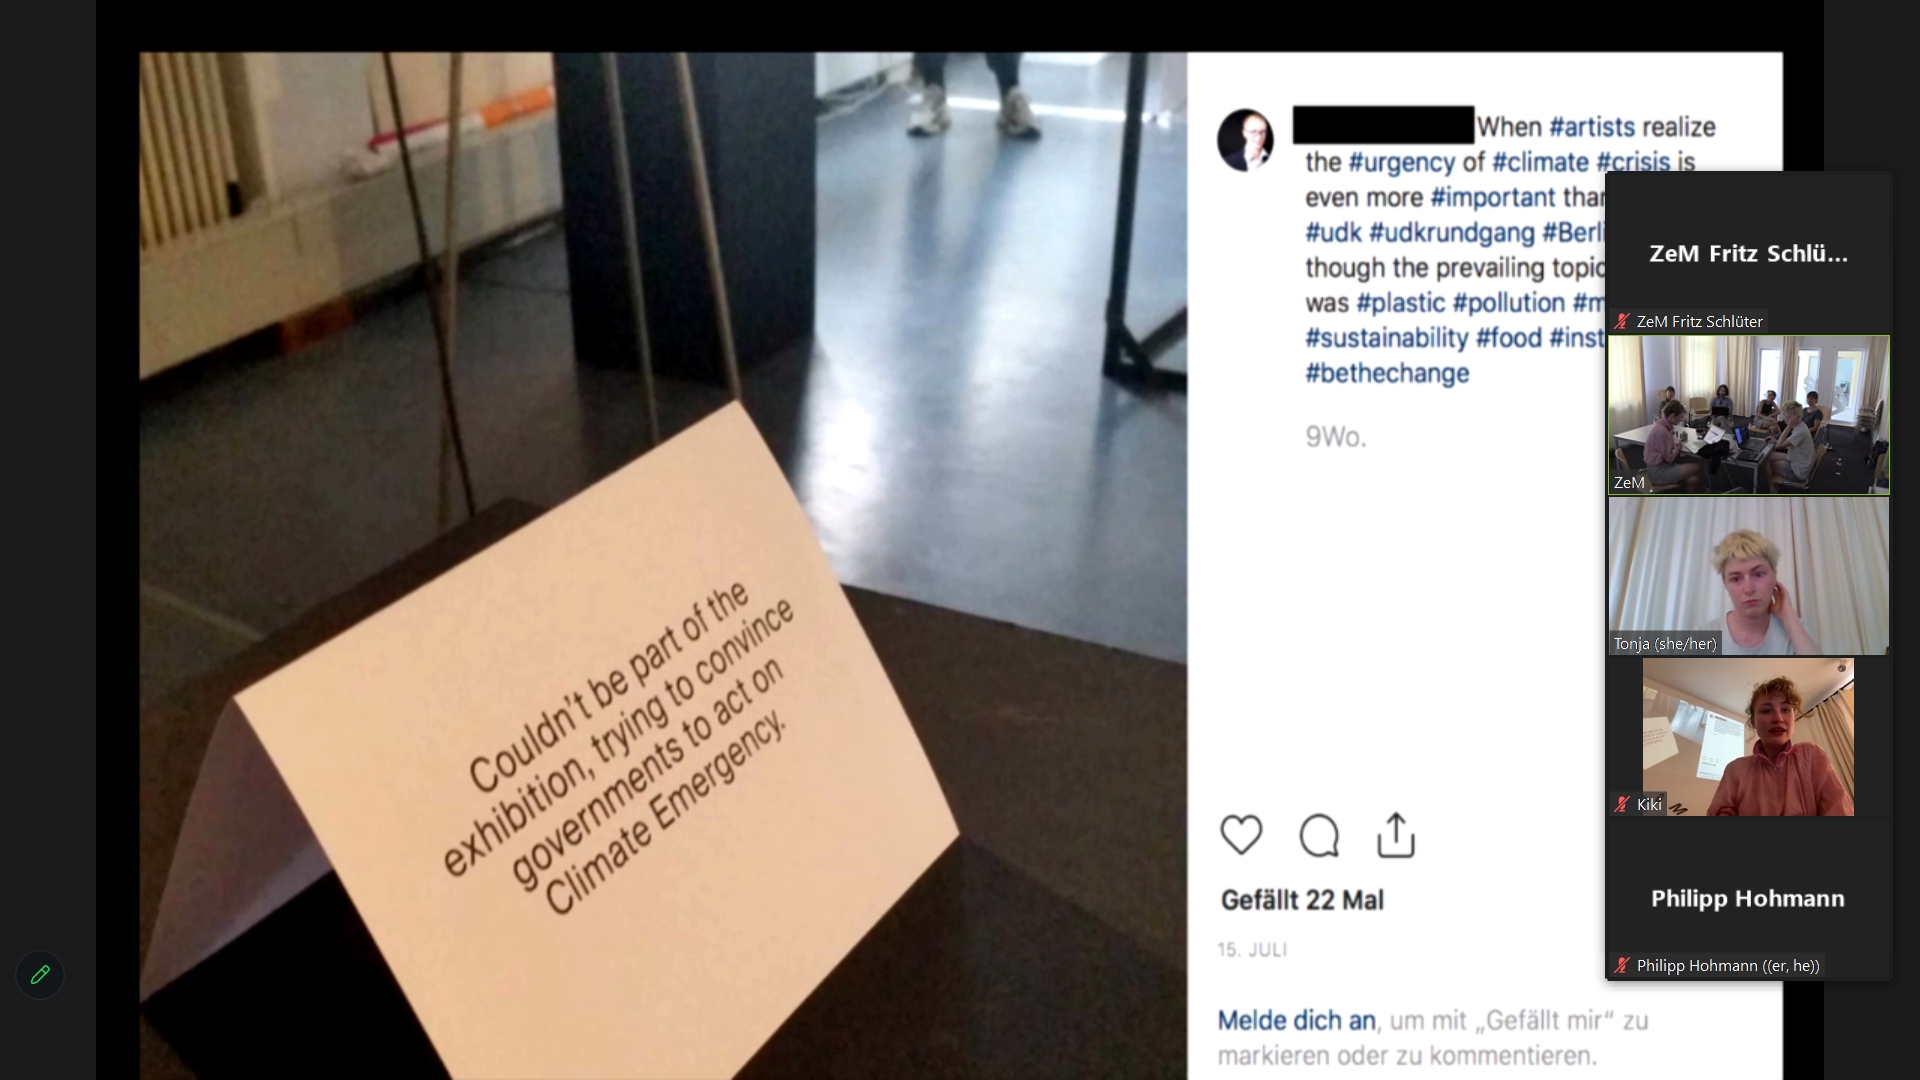Select Kiki's video tile

[1748, 737]
